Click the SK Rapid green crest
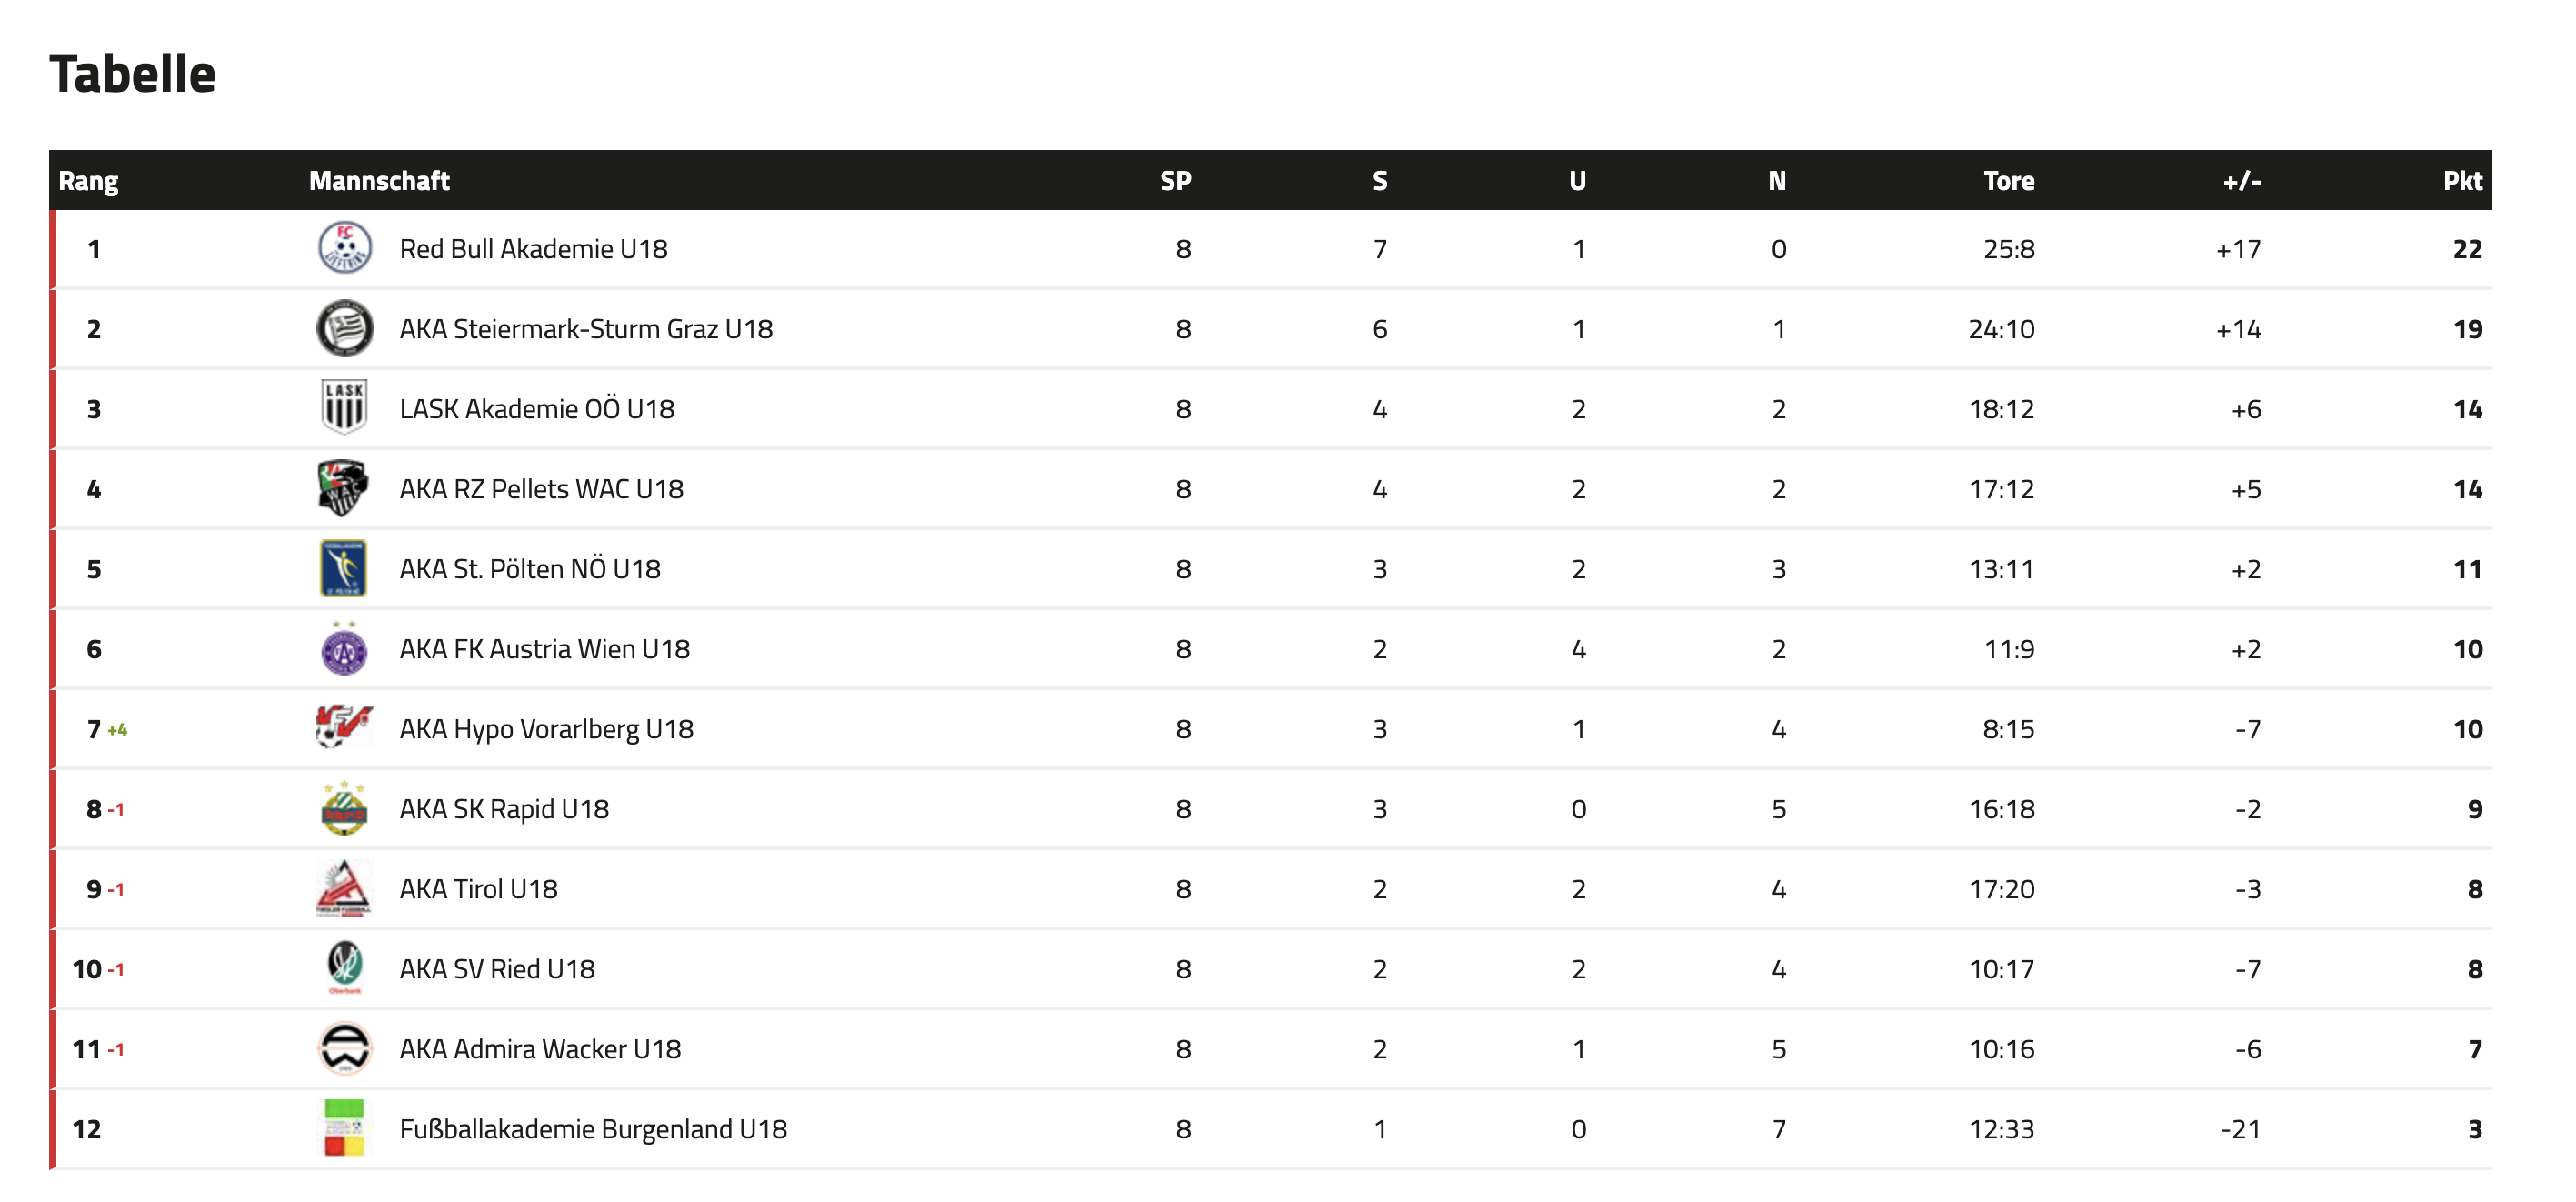The width and height of the screenshot is (2576, 1202). 344,808
